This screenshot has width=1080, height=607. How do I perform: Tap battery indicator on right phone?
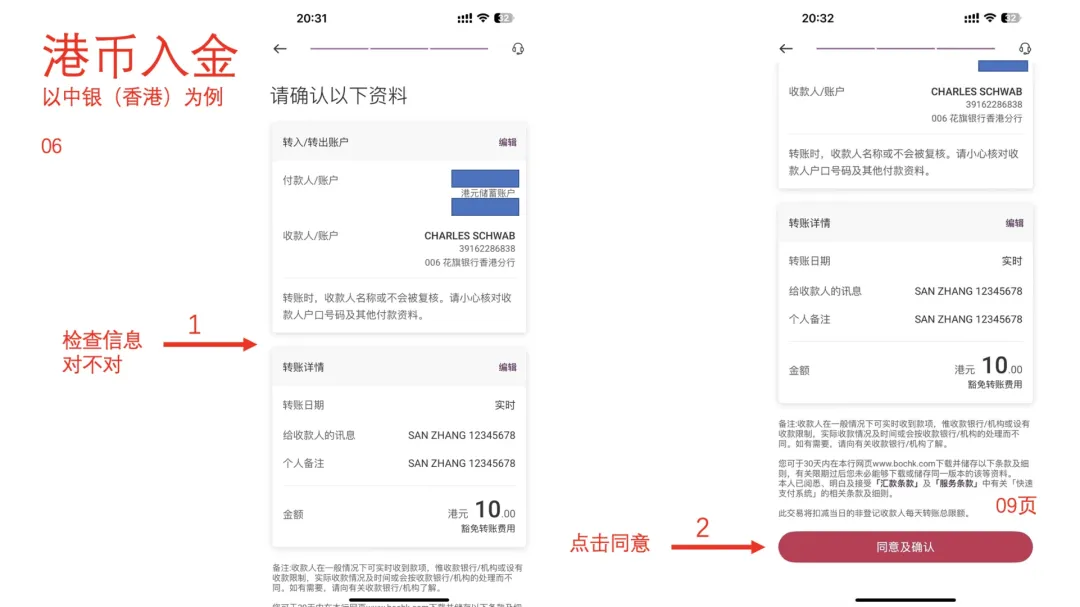click(x=1010, y=18)
